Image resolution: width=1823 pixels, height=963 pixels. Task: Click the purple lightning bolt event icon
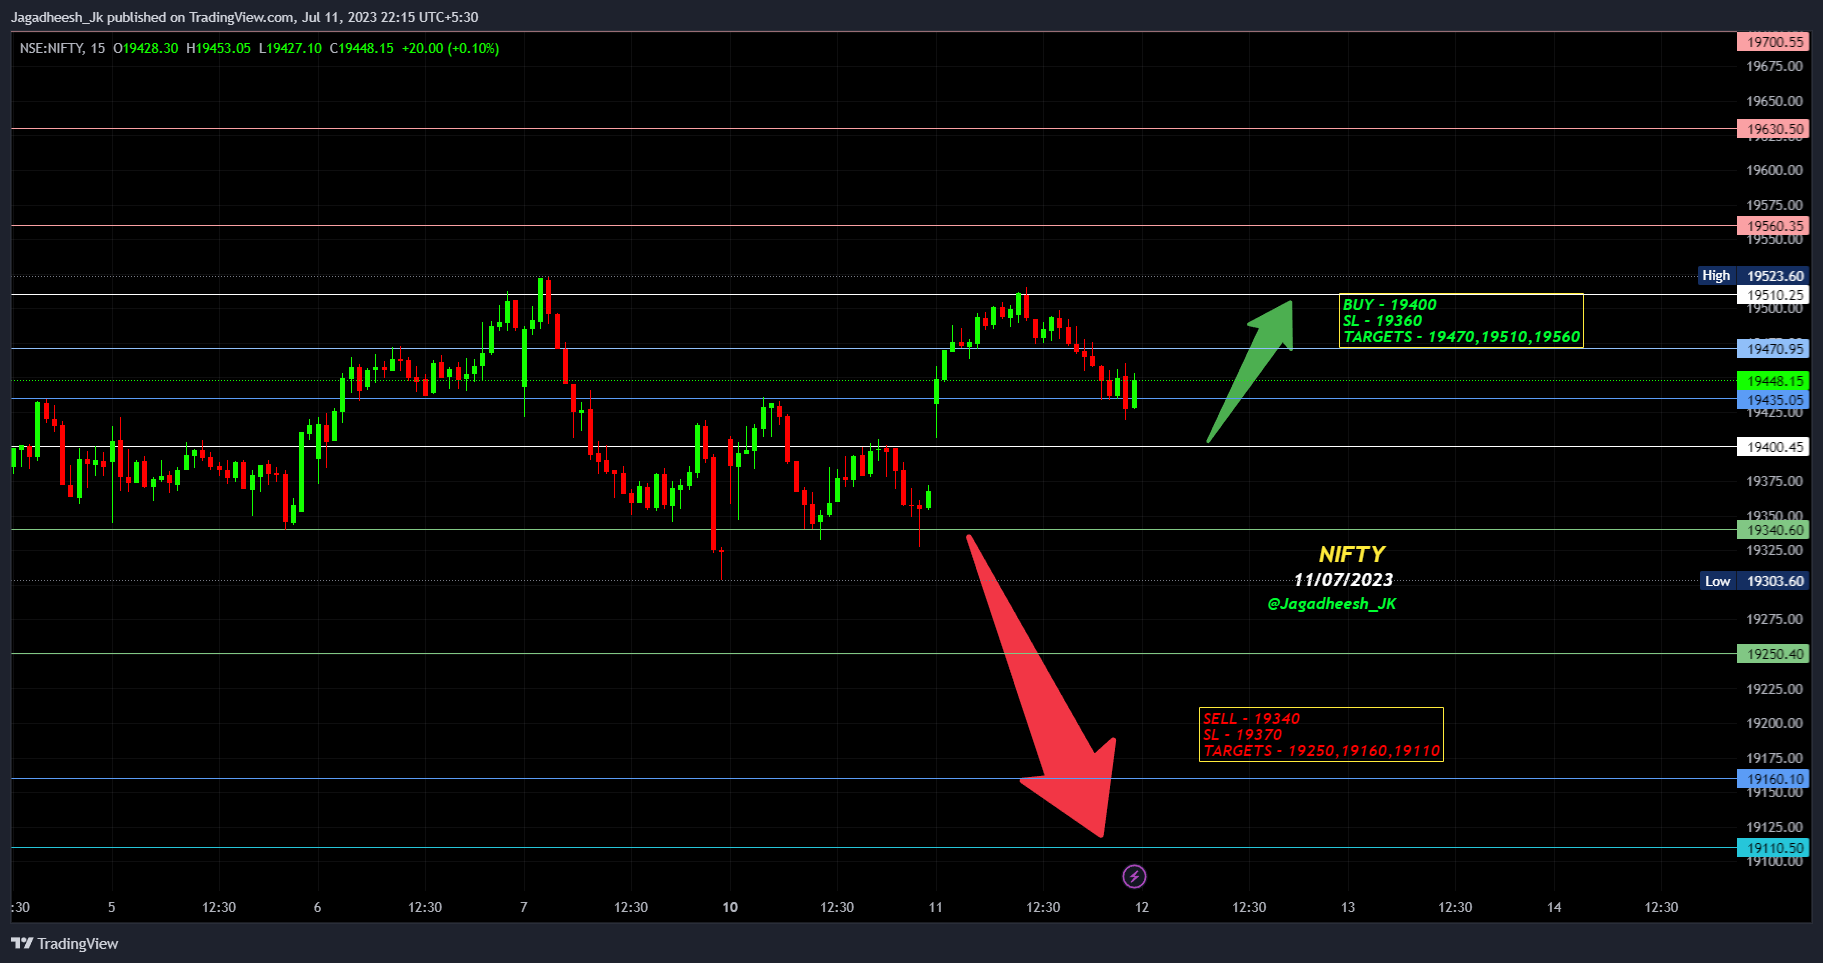[1134, 877]
